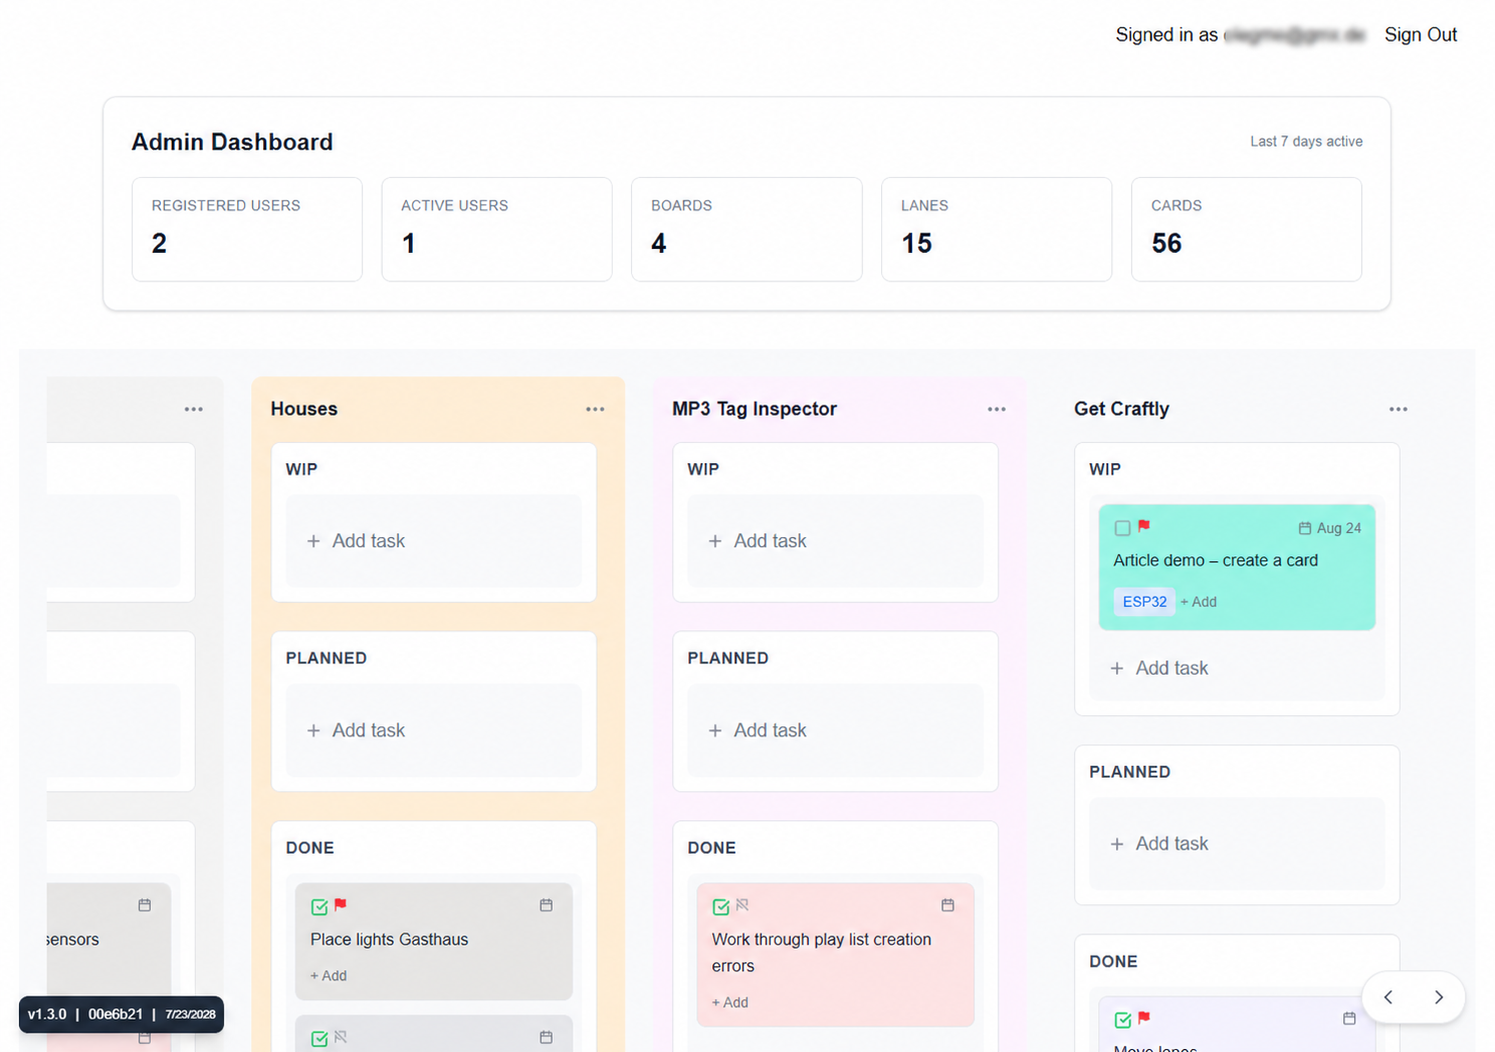Screen dimensions: 1495x1052
Task: Open the calendar icon on the card below Place lights Gasthaus
Action: tap(546, 1037)
